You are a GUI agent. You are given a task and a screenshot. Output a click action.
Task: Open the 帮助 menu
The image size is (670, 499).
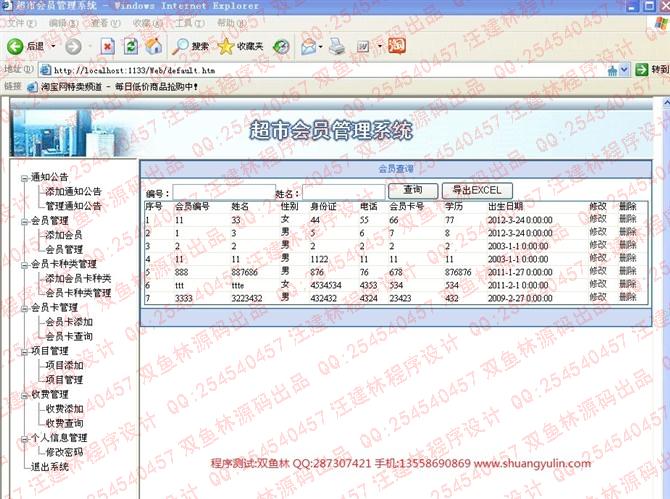click(232, 23)
